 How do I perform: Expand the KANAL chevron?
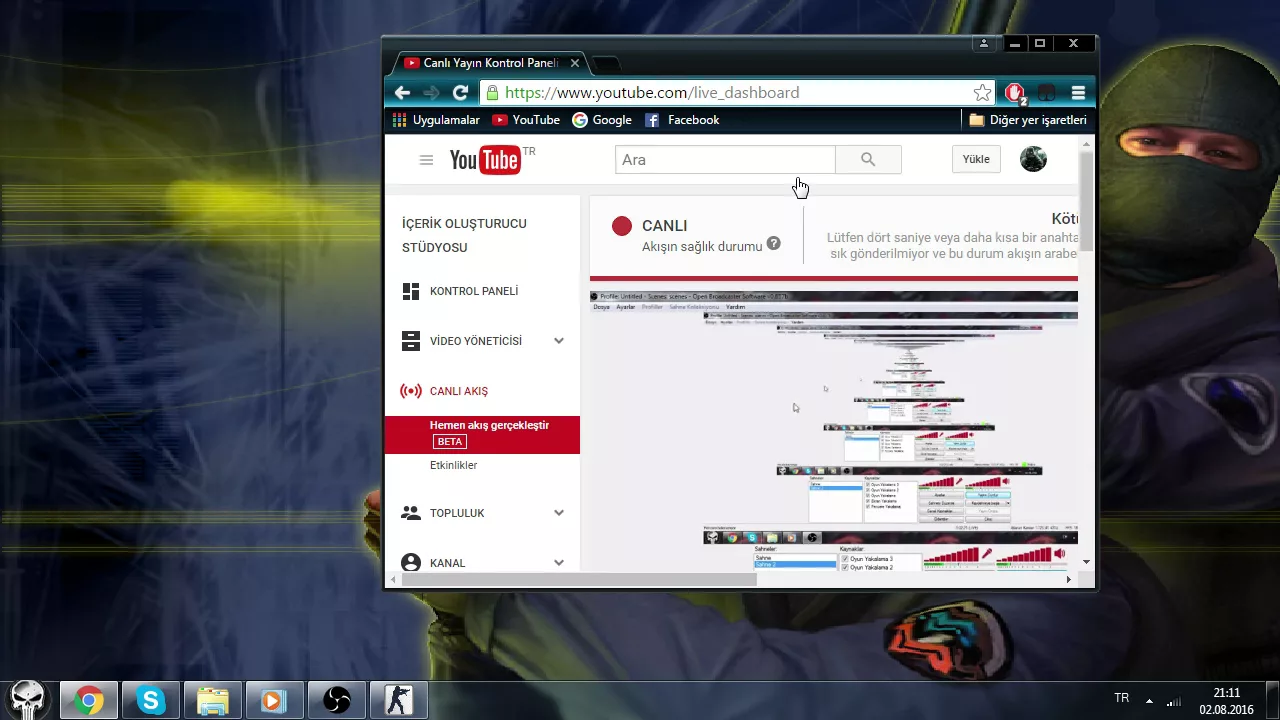tap(559, 563)
